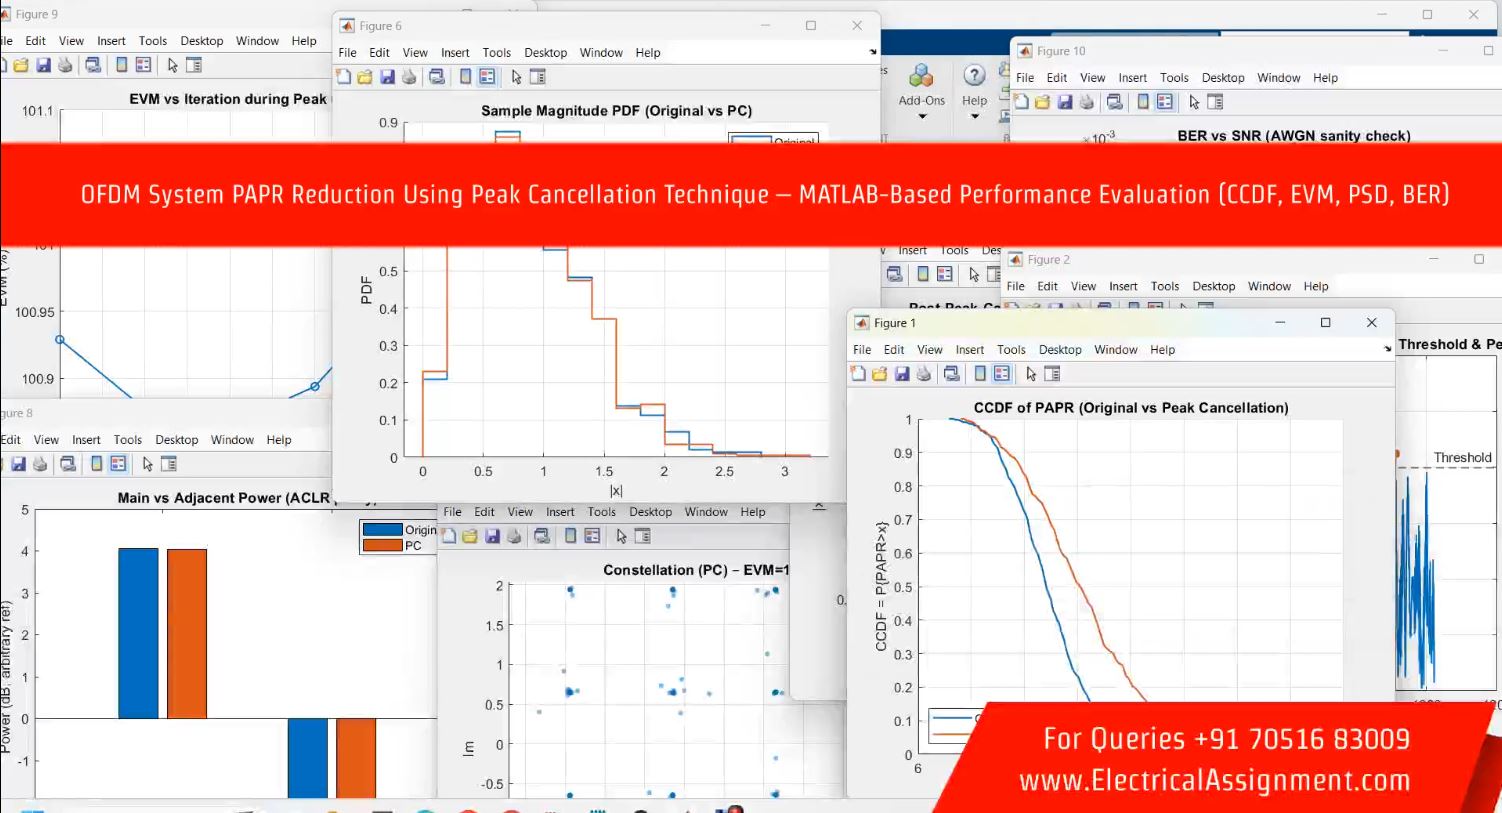Print Figure 1 using the printer icon
The height and width of the screenshot is (813, 1502).
(924, 374)
